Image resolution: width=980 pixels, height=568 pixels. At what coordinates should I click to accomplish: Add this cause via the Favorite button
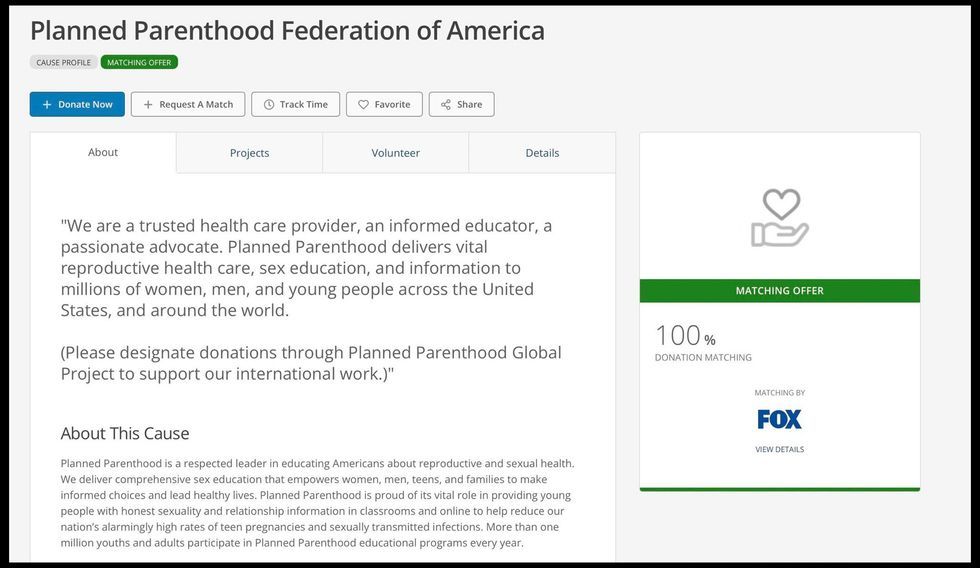point(384,105)
